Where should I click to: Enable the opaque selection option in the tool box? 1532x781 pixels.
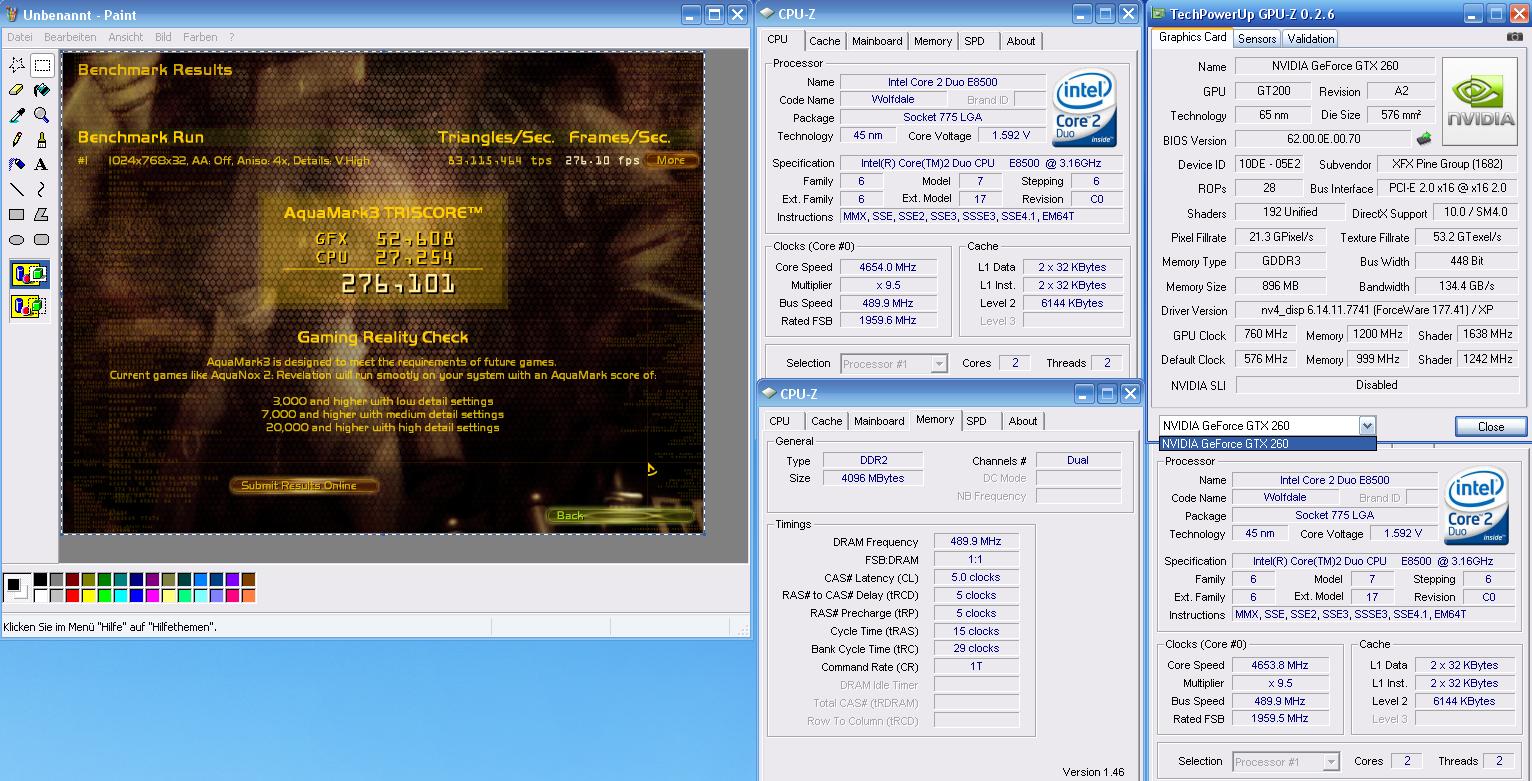(x=29, y=273)
